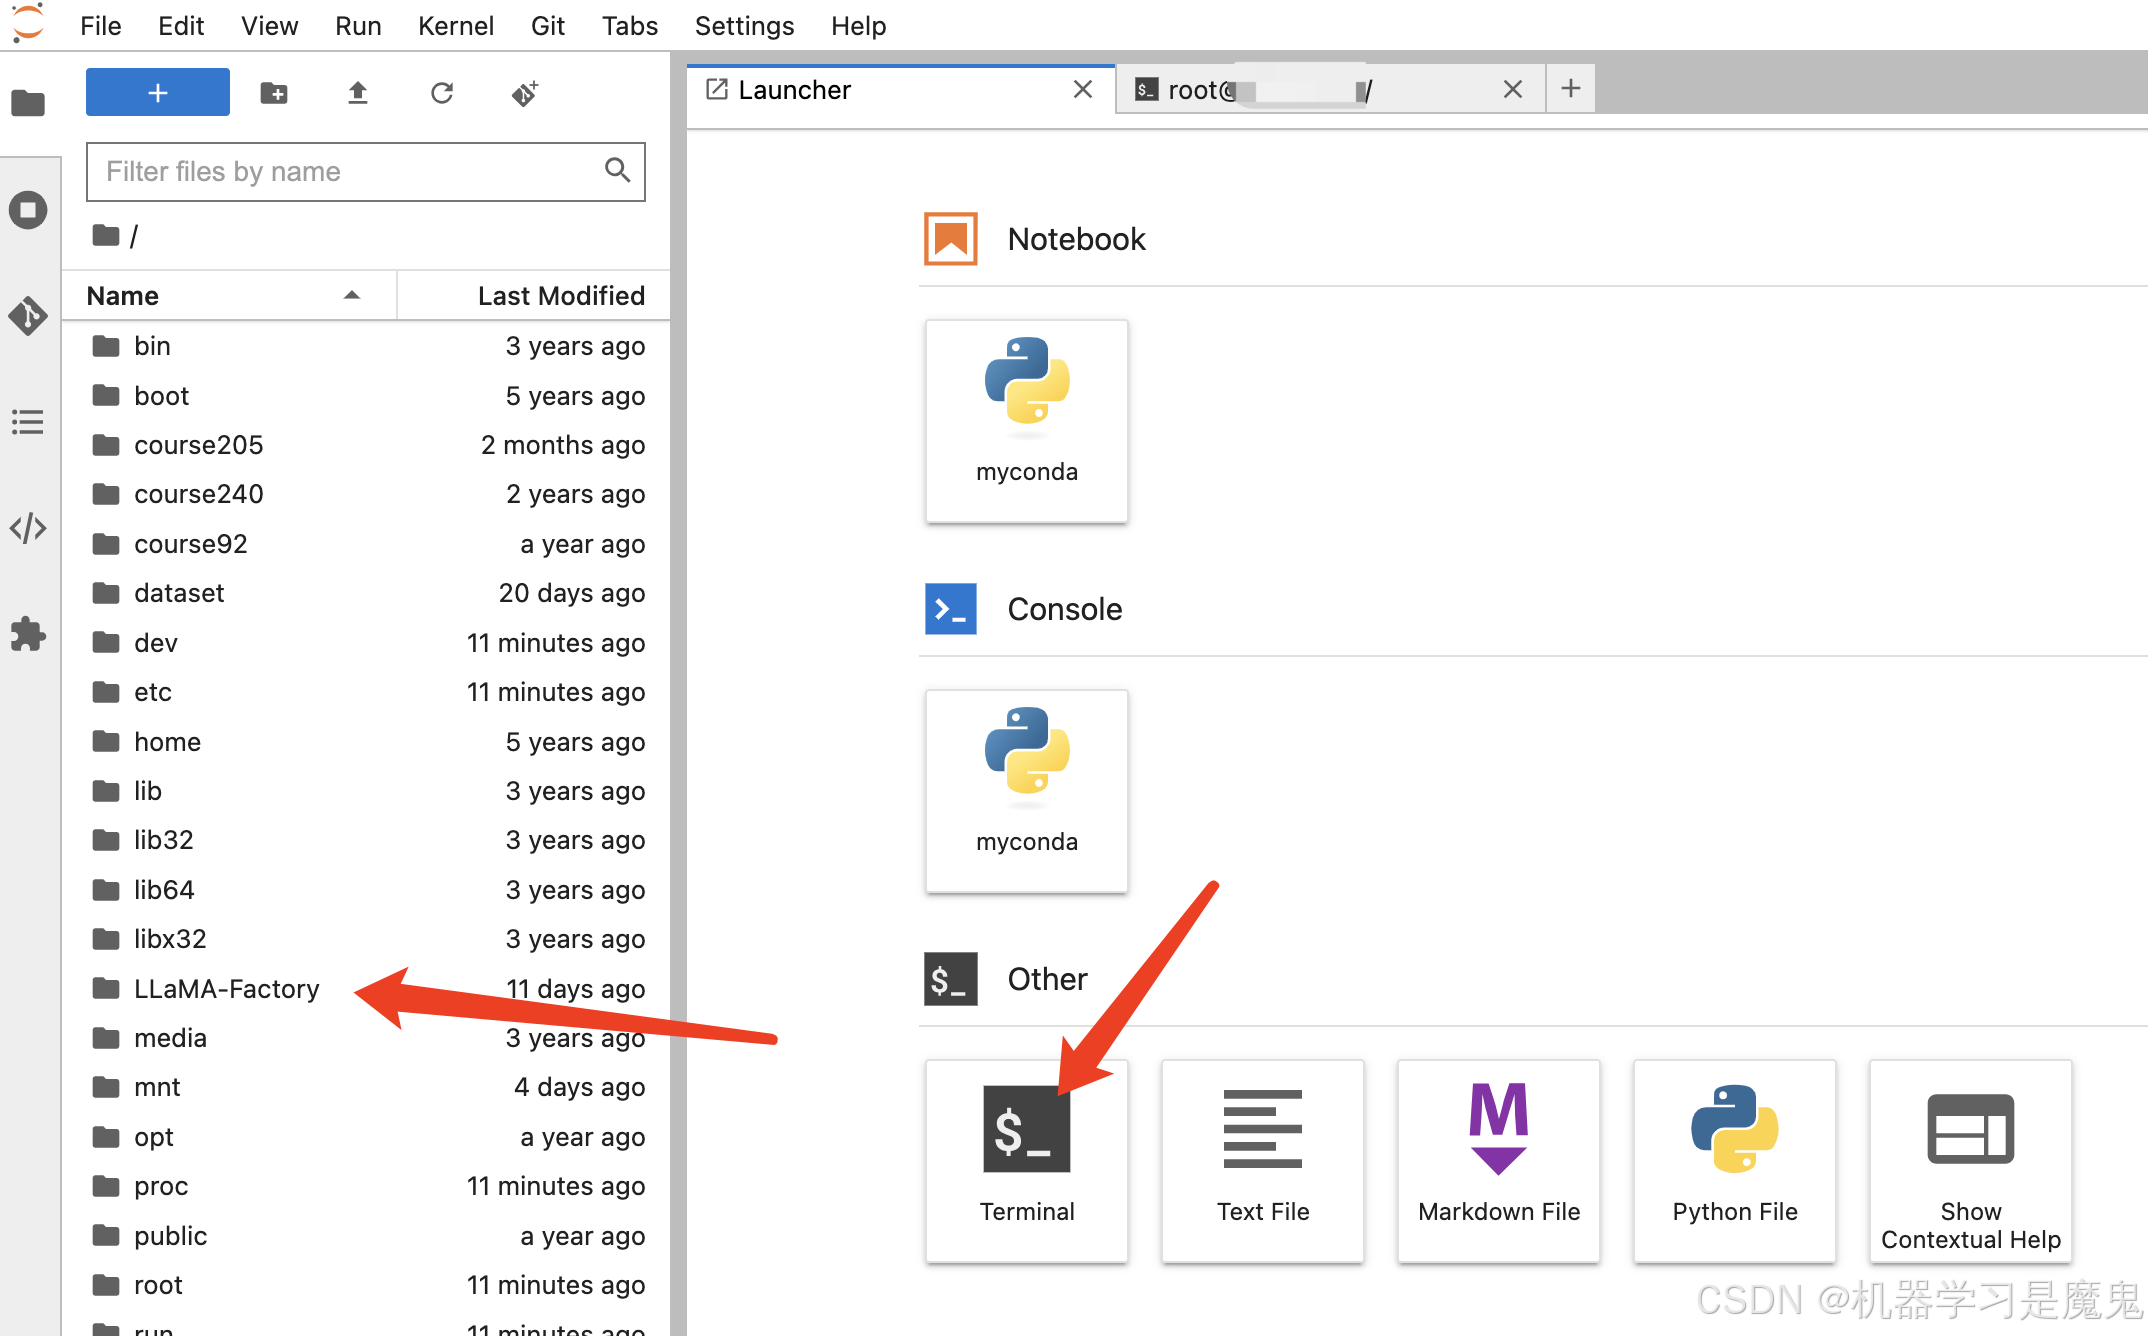Select the media folder

366,1038
